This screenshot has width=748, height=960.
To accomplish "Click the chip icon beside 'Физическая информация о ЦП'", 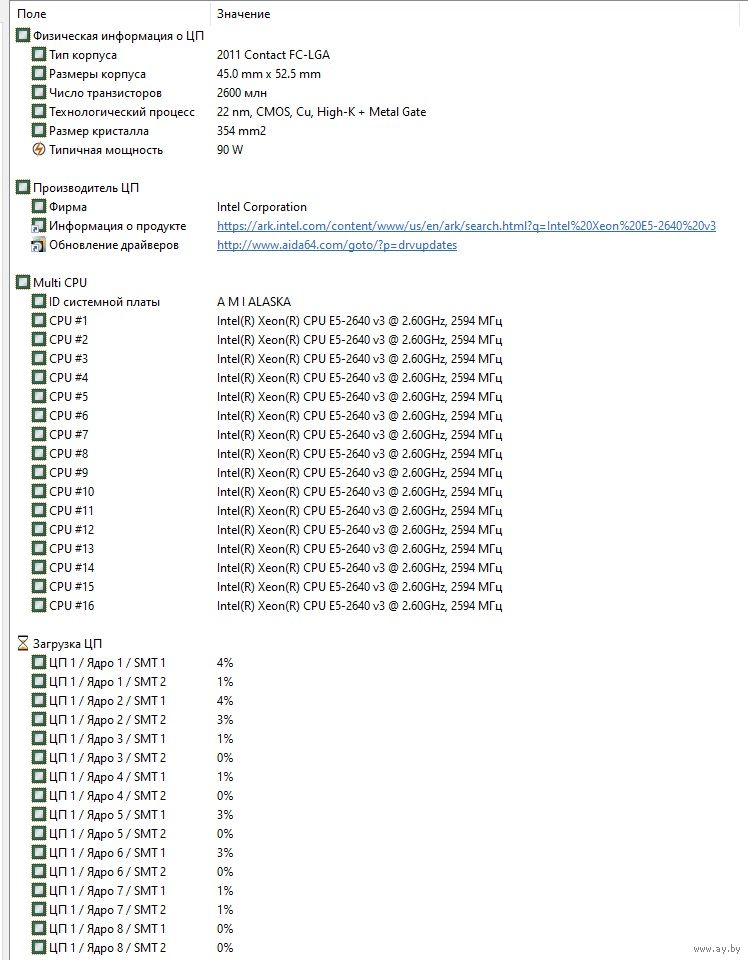I will [23, 36].
